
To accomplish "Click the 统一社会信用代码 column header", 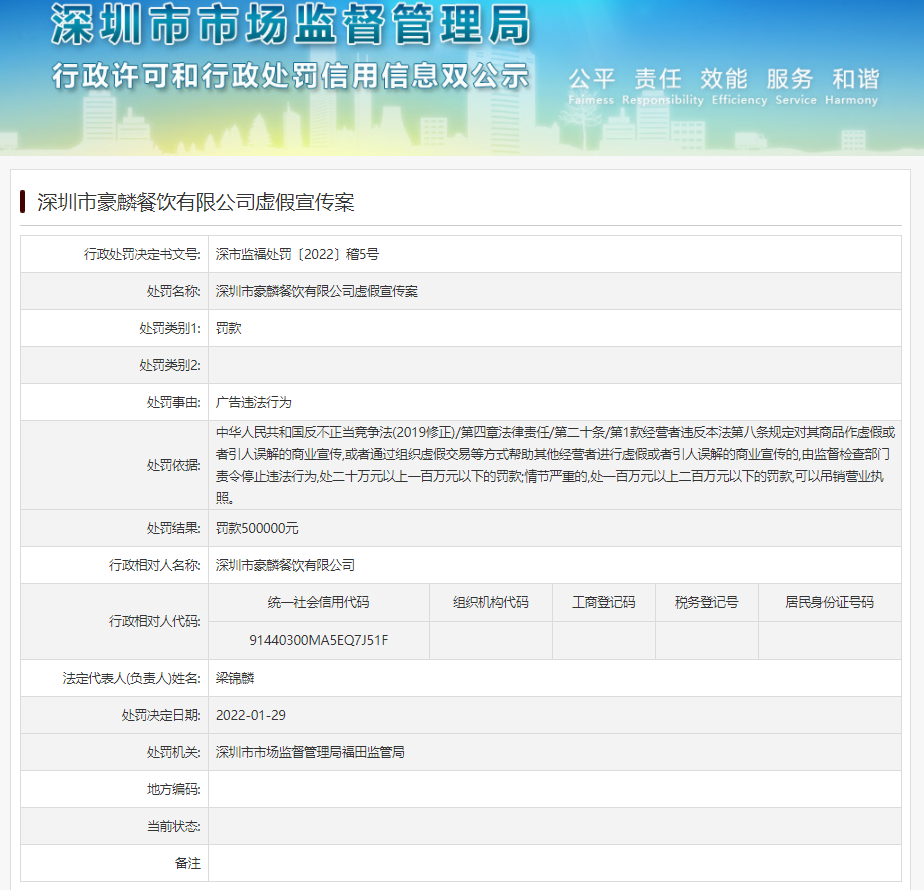I will pos(318,602).
